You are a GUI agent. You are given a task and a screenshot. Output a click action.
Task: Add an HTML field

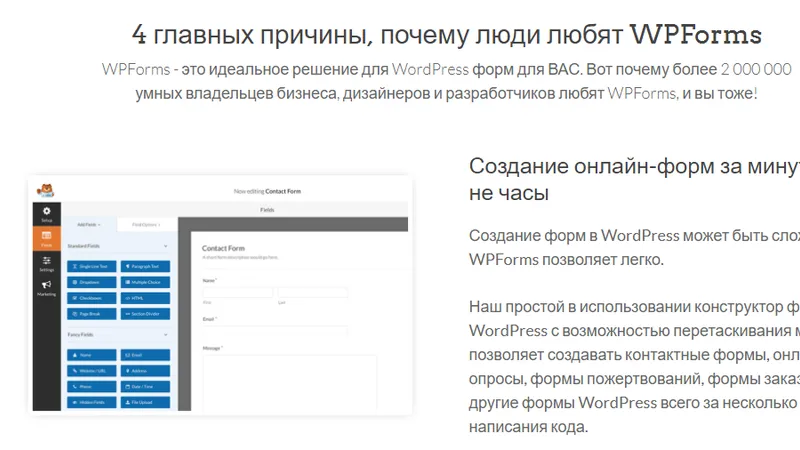[x=145, y=298]
